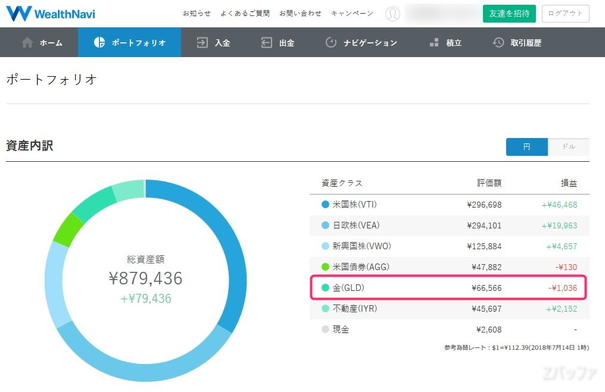Screen dimensions: 605x392
Task: Click the 日欧株(VEA) color dot
Action: point(325,225)
